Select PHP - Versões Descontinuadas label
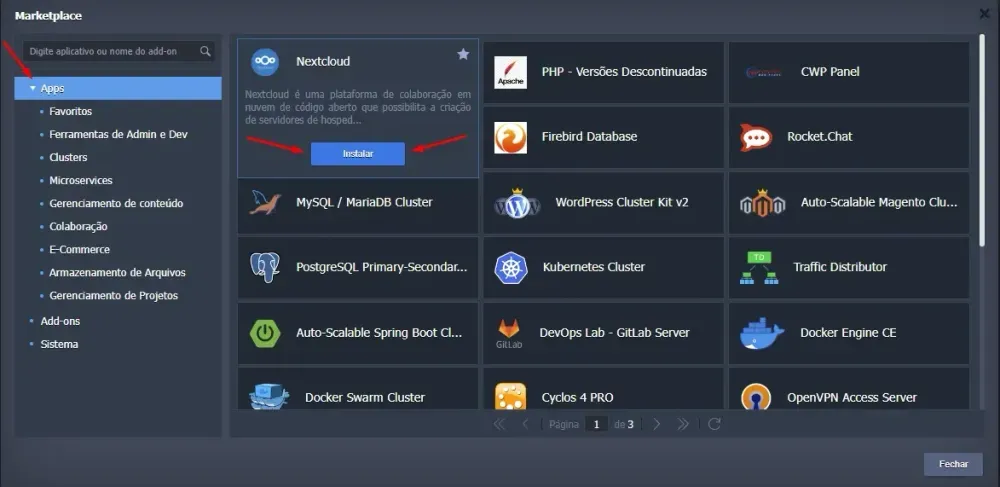1000x487 pixels. pos(624,72)
